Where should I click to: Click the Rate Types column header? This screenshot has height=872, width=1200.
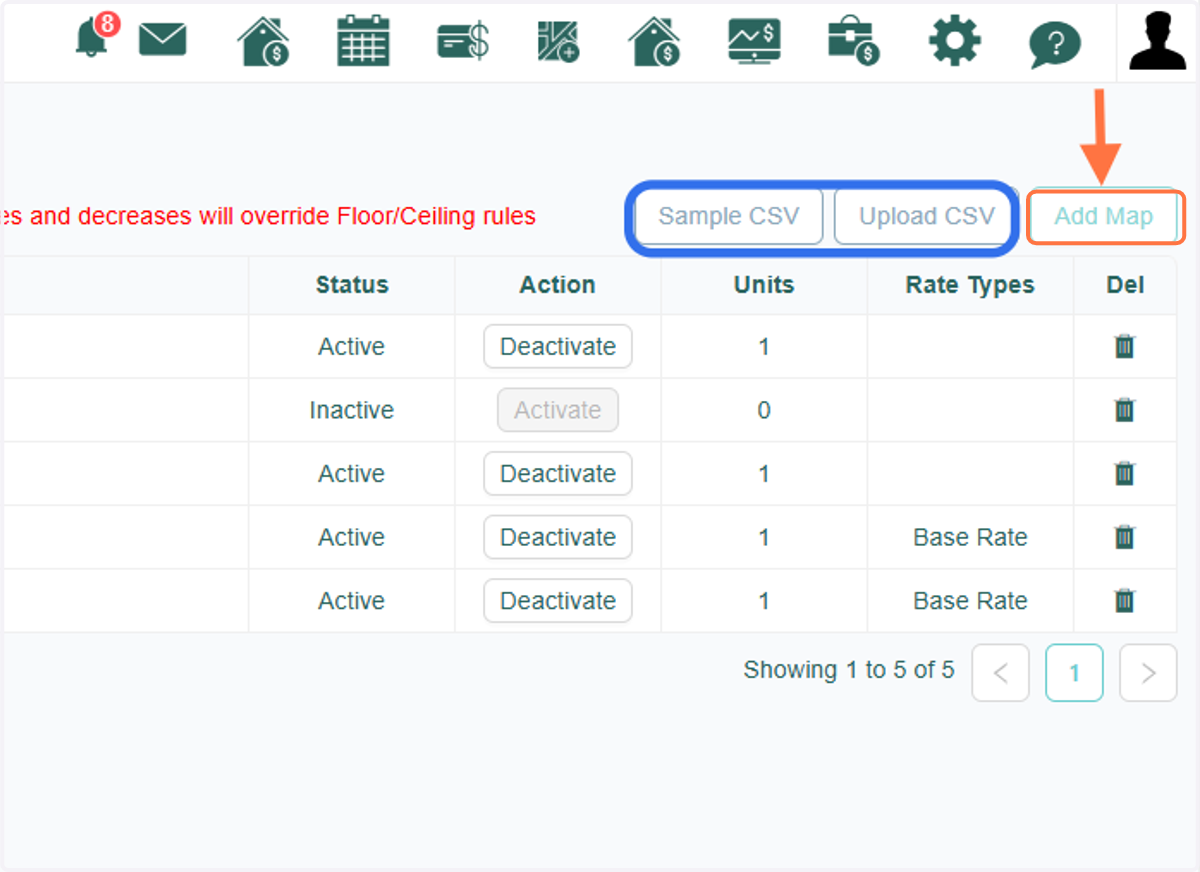pyautogui.click(x=970, y=285)
